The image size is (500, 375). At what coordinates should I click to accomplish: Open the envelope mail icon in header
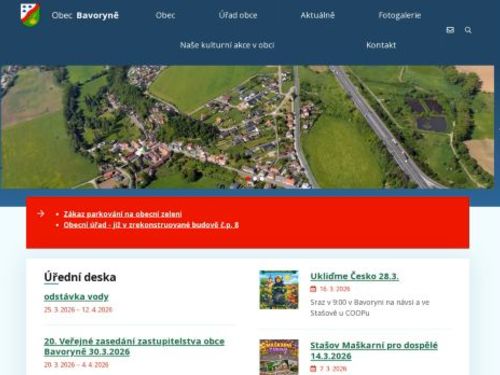tap(450, 30)
